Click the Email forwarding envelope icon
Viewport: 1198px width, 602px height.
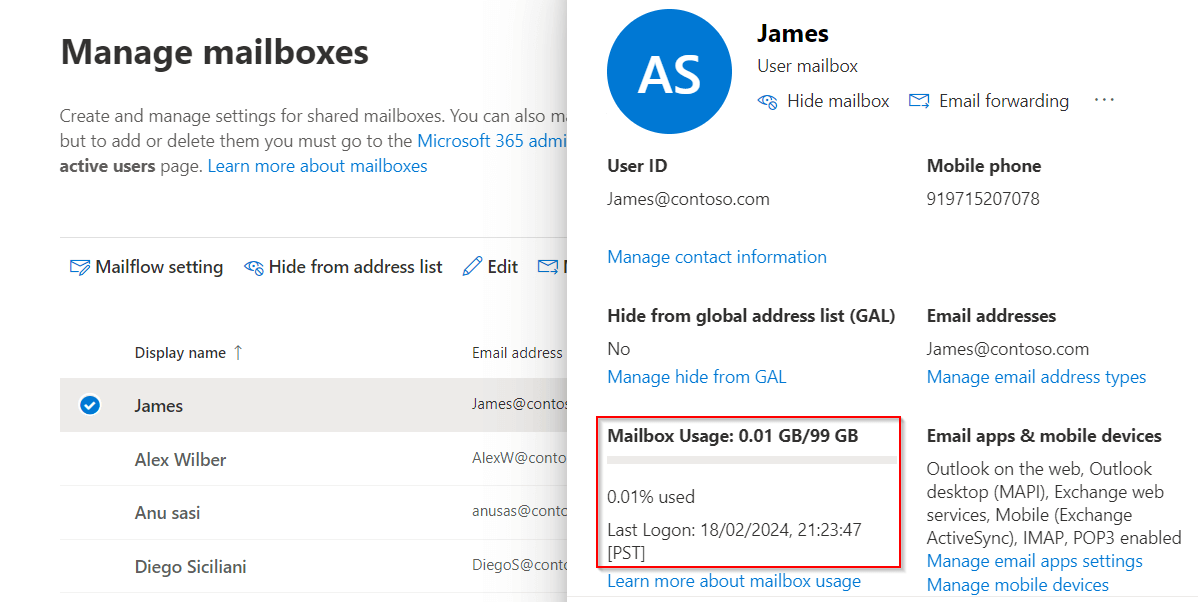click(919, 101)
